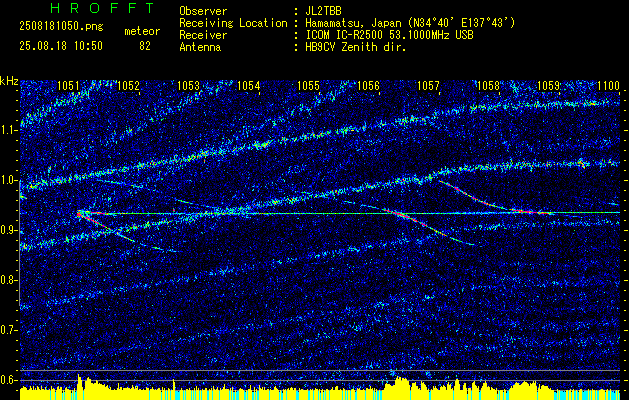
Task: Click the Hamamatsu, Japan location text
Action: 410,23
